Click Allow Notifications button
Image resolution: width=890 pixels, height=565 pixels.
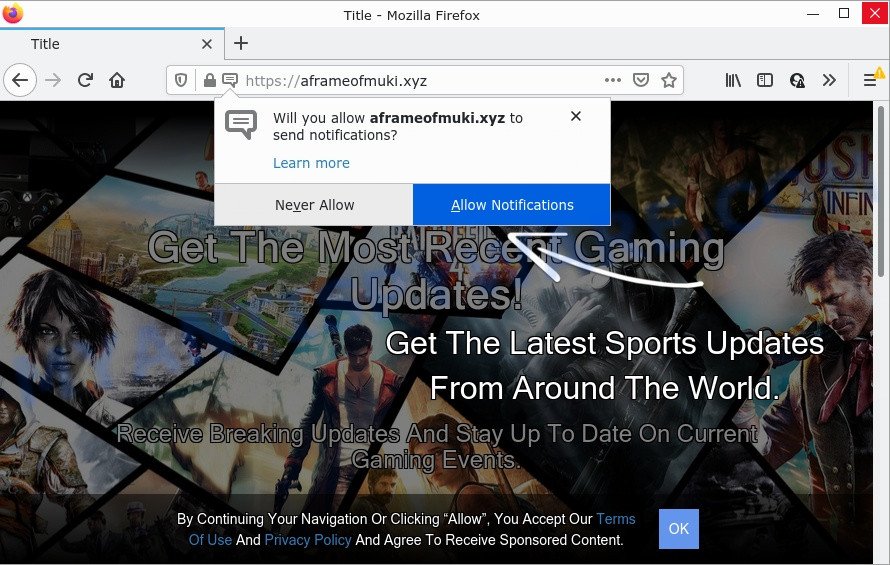(x=511, y=205)
